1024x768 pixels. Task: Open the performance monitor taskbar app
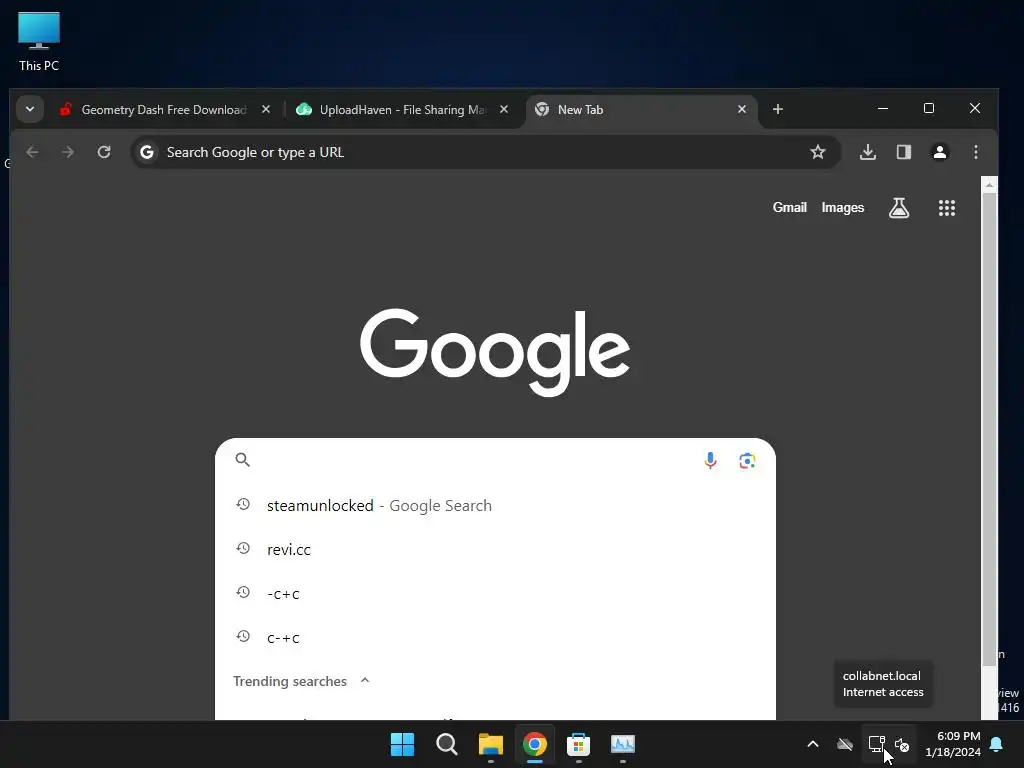coord(623,744)
